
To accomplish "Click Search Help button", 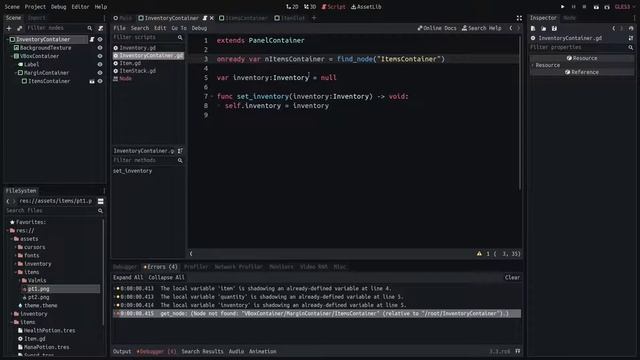I will click(482, 28).
